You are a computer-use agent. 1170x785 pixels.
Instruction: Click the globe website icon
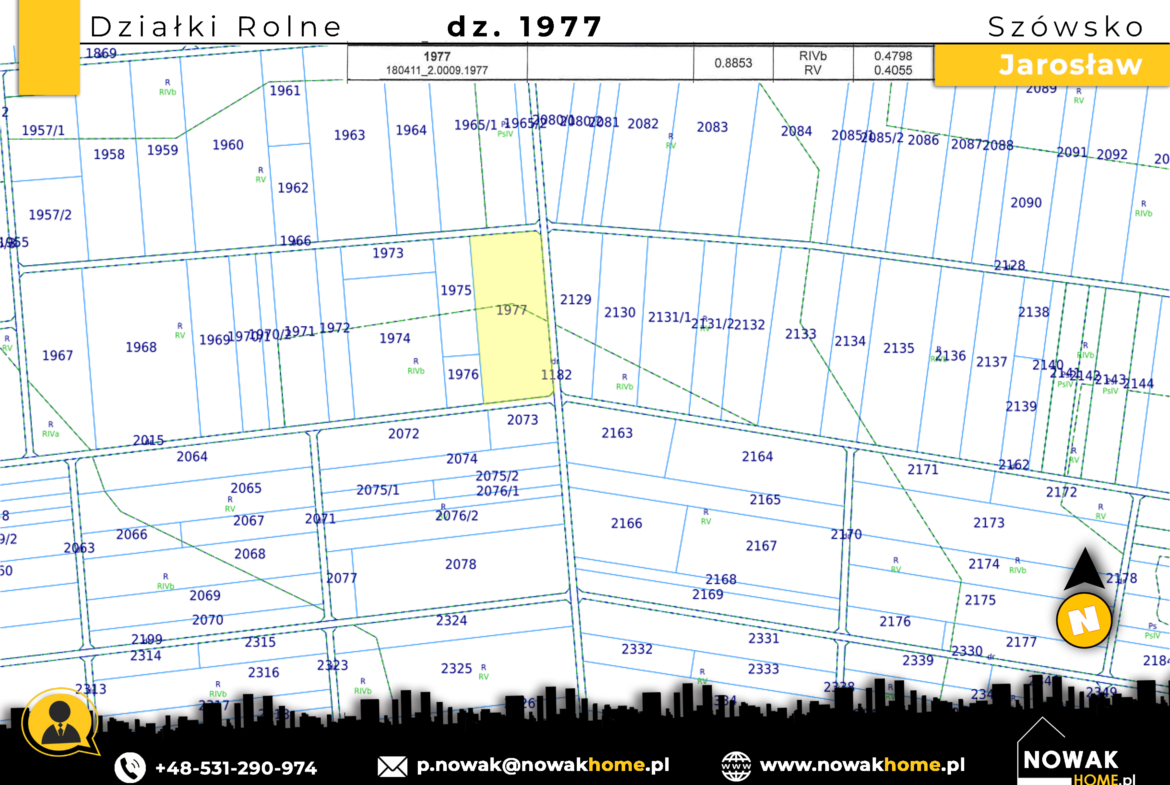point(736,766)
